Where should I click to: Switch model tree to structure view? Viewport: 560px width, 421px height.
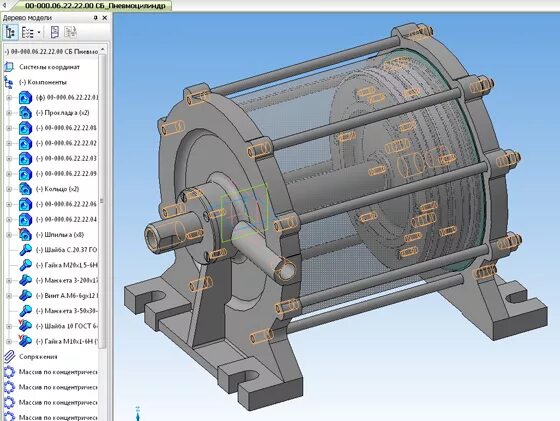pos(10,32)
